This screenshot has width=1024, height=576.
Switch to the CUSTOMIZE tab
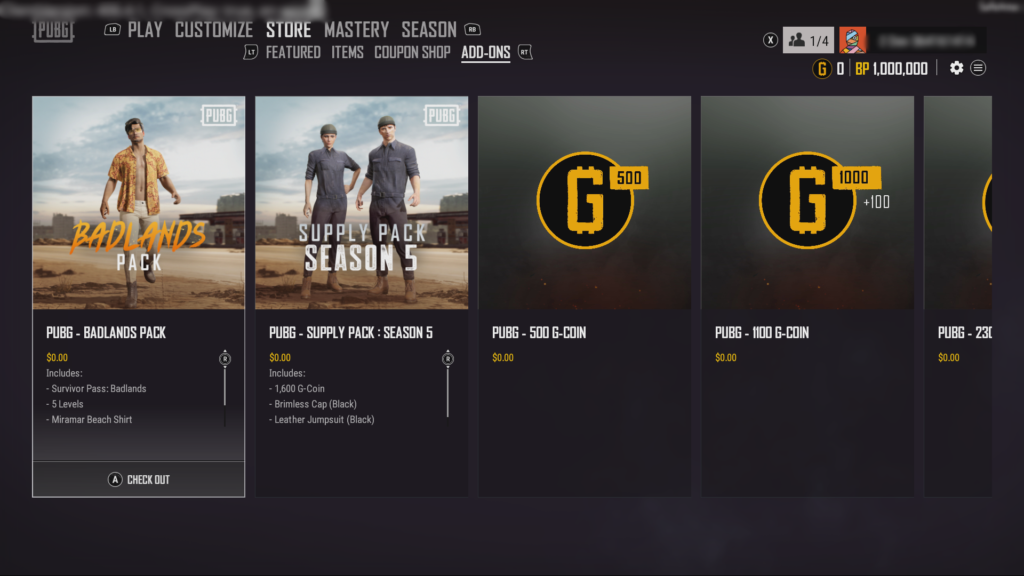pyautogui.click(x=214, y=30)
